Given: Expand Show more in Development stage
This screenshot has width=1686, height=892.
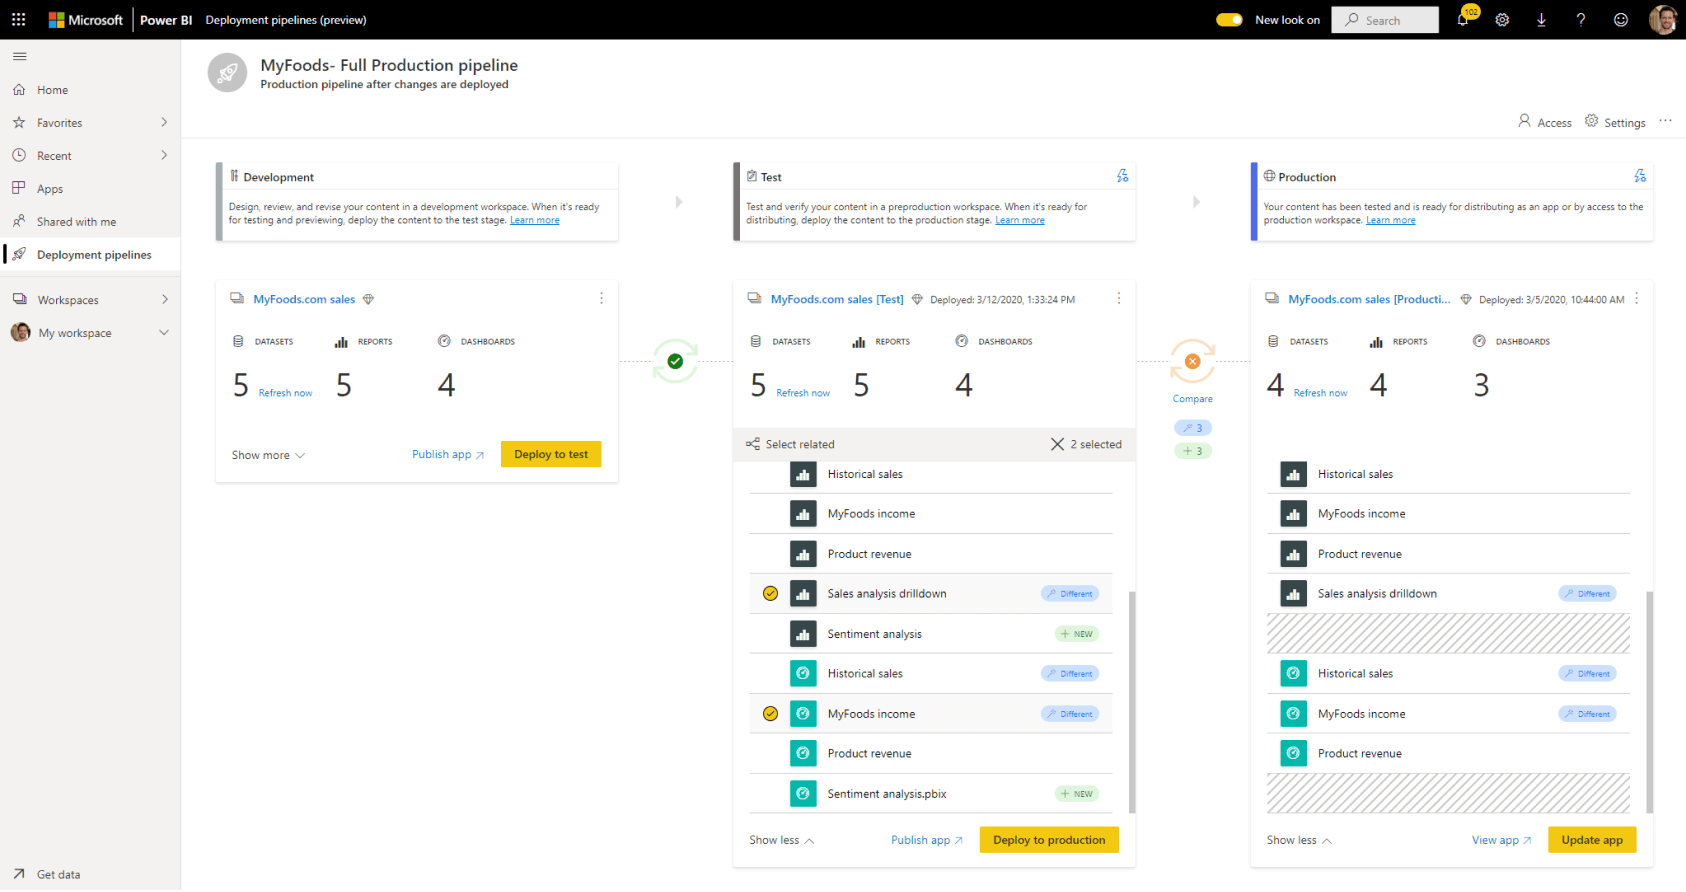Looking at the screenshot, I should pyautogui.click(x=268, y=455).
